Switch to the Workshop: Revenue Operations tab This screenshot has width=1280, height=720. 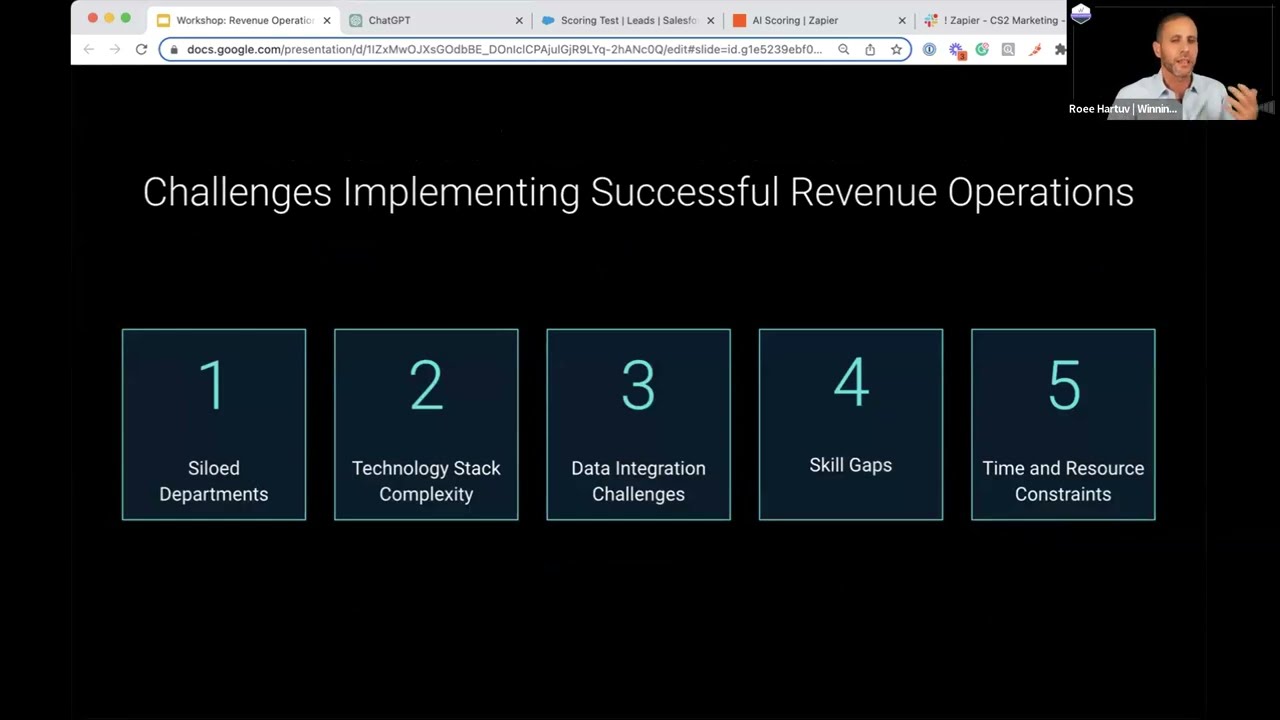click(244, 20)
